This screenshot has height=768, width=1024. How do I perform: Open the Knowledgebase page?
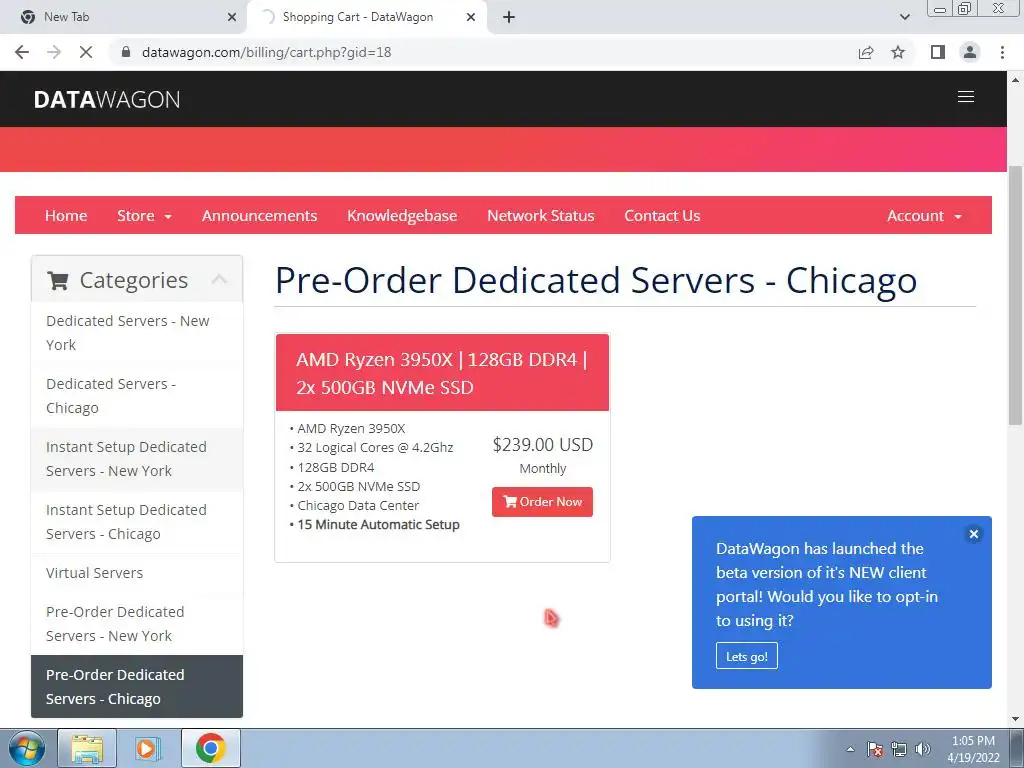[x=402, y=216]
